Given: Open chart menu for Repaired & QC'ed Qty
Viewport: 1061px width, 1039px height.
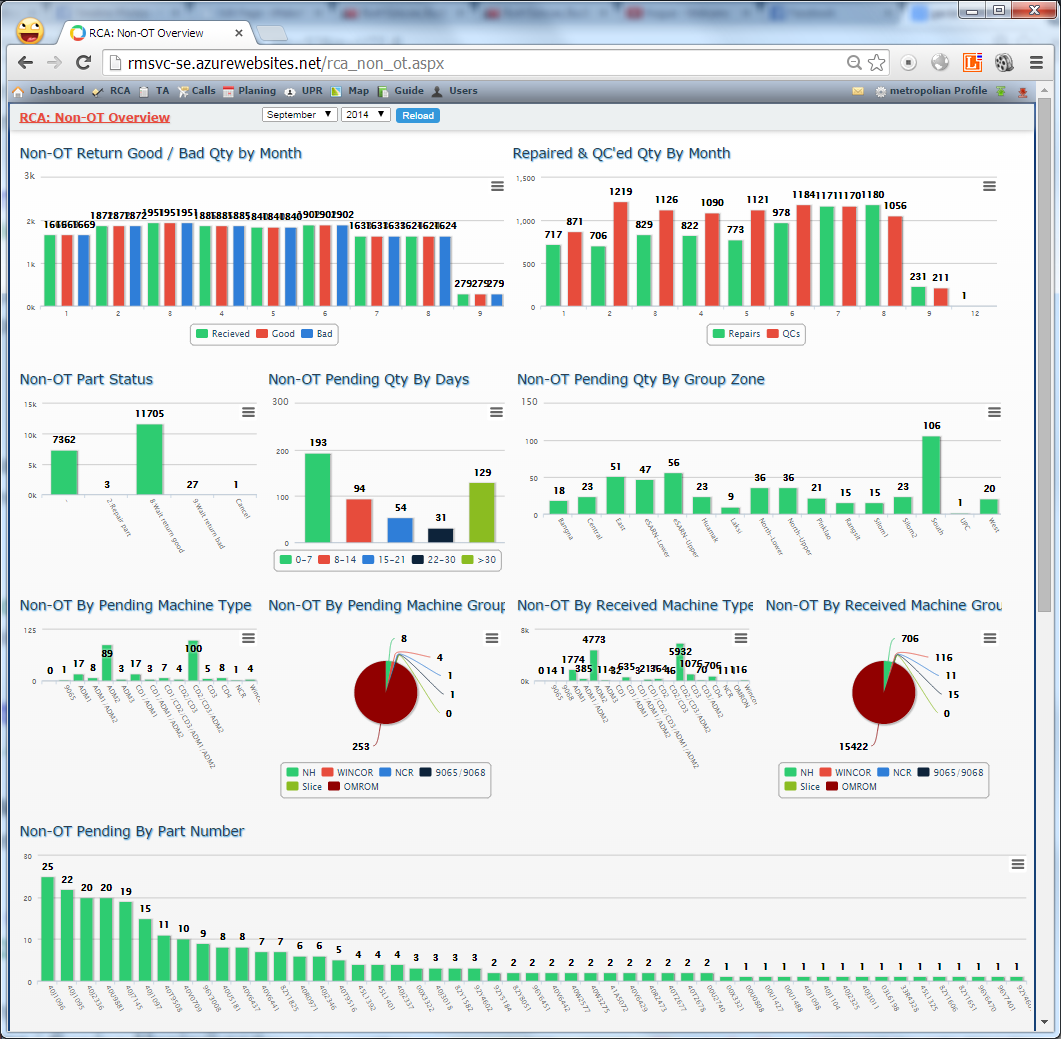Looking at the screenshot, I should point(989,186).
